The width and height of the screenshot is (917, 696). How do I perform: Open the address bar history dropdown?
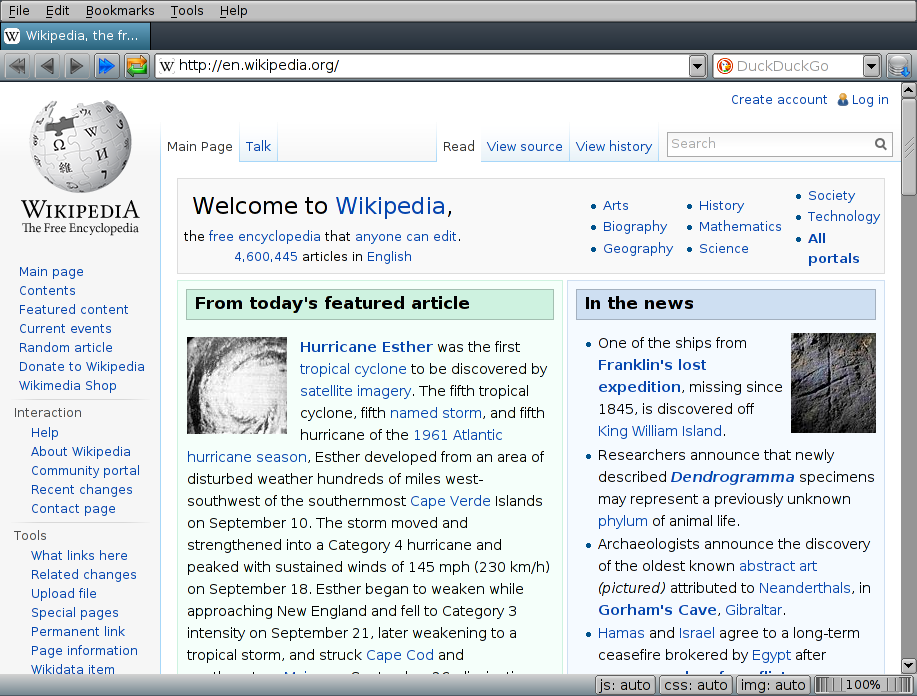(697, 66)
